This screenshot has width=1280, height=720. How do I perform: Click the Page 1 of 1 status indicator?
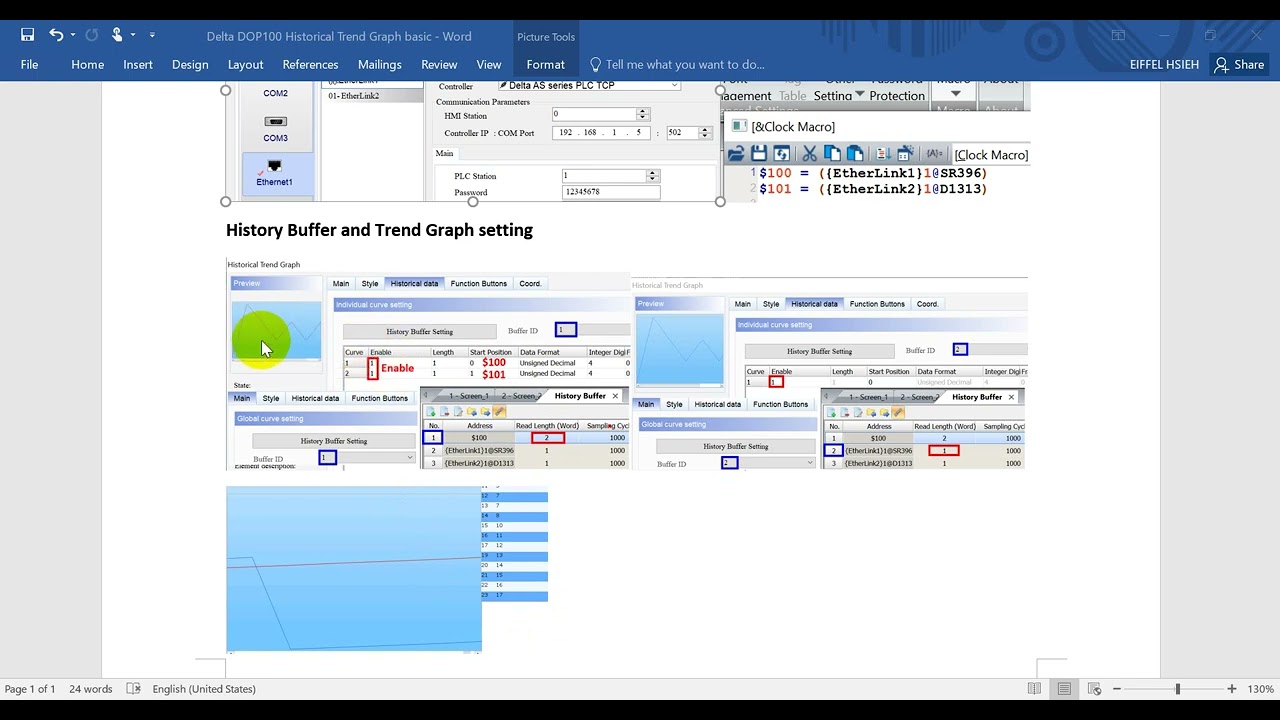pyautogui.click(x=30, y=689)
